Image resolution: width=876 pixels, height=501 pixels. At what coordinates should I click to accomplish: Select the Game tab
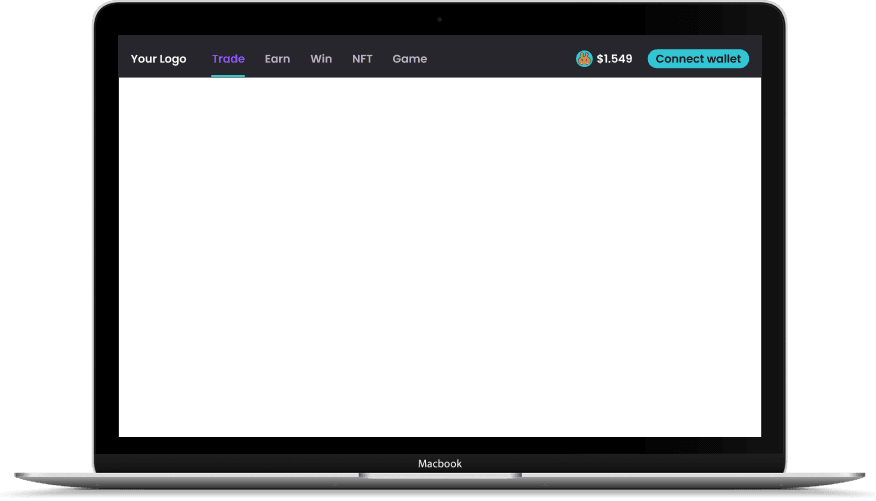coord(410,59)
